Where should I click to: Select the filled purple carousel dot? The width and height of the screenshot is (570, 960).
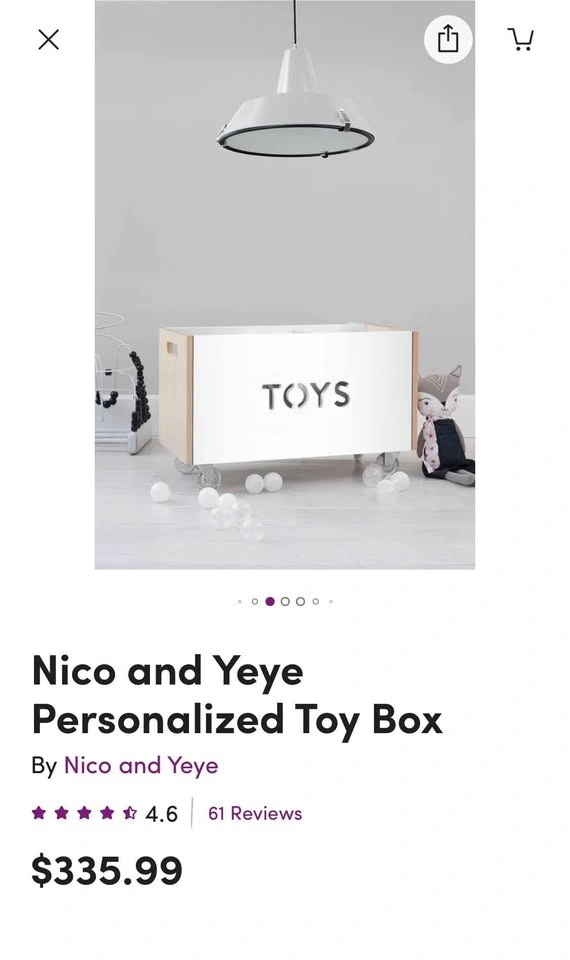pos(270,601)
